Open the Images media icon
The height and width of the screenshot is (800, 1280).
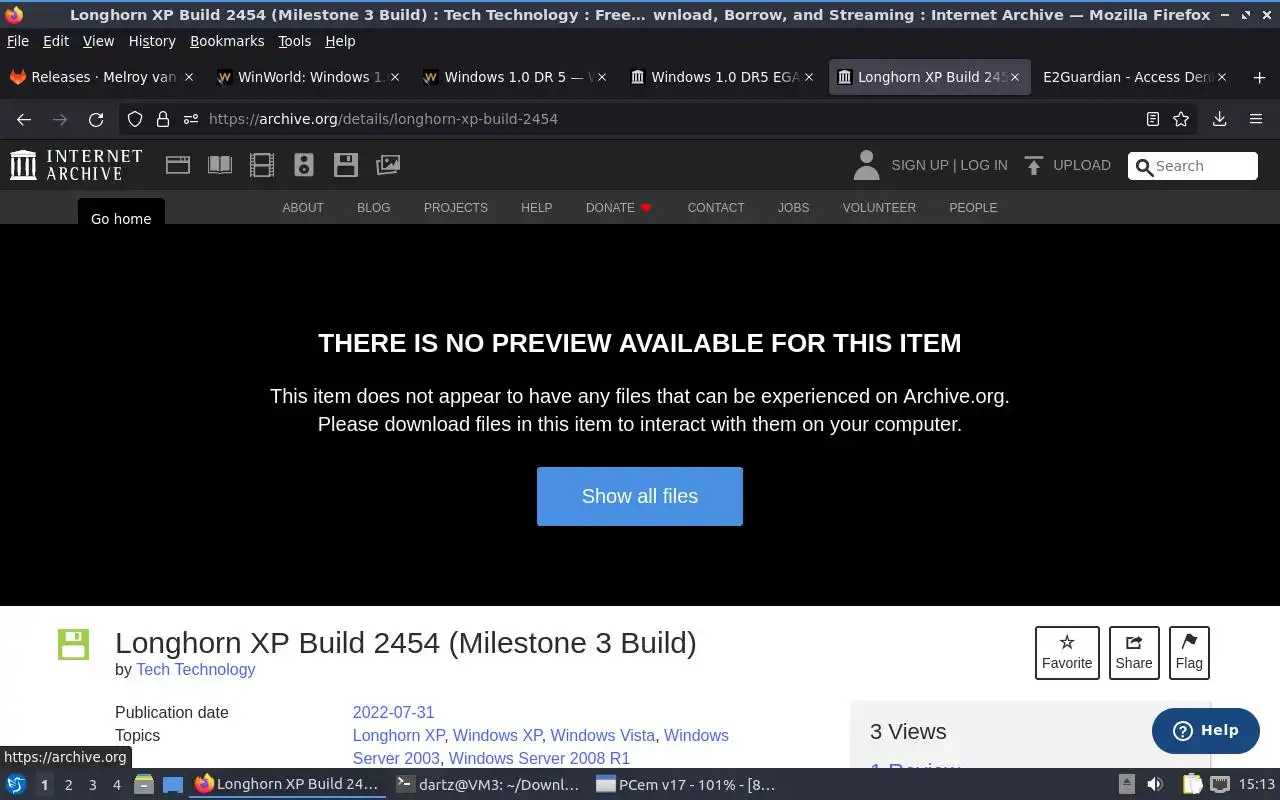(x=388, y=165)
